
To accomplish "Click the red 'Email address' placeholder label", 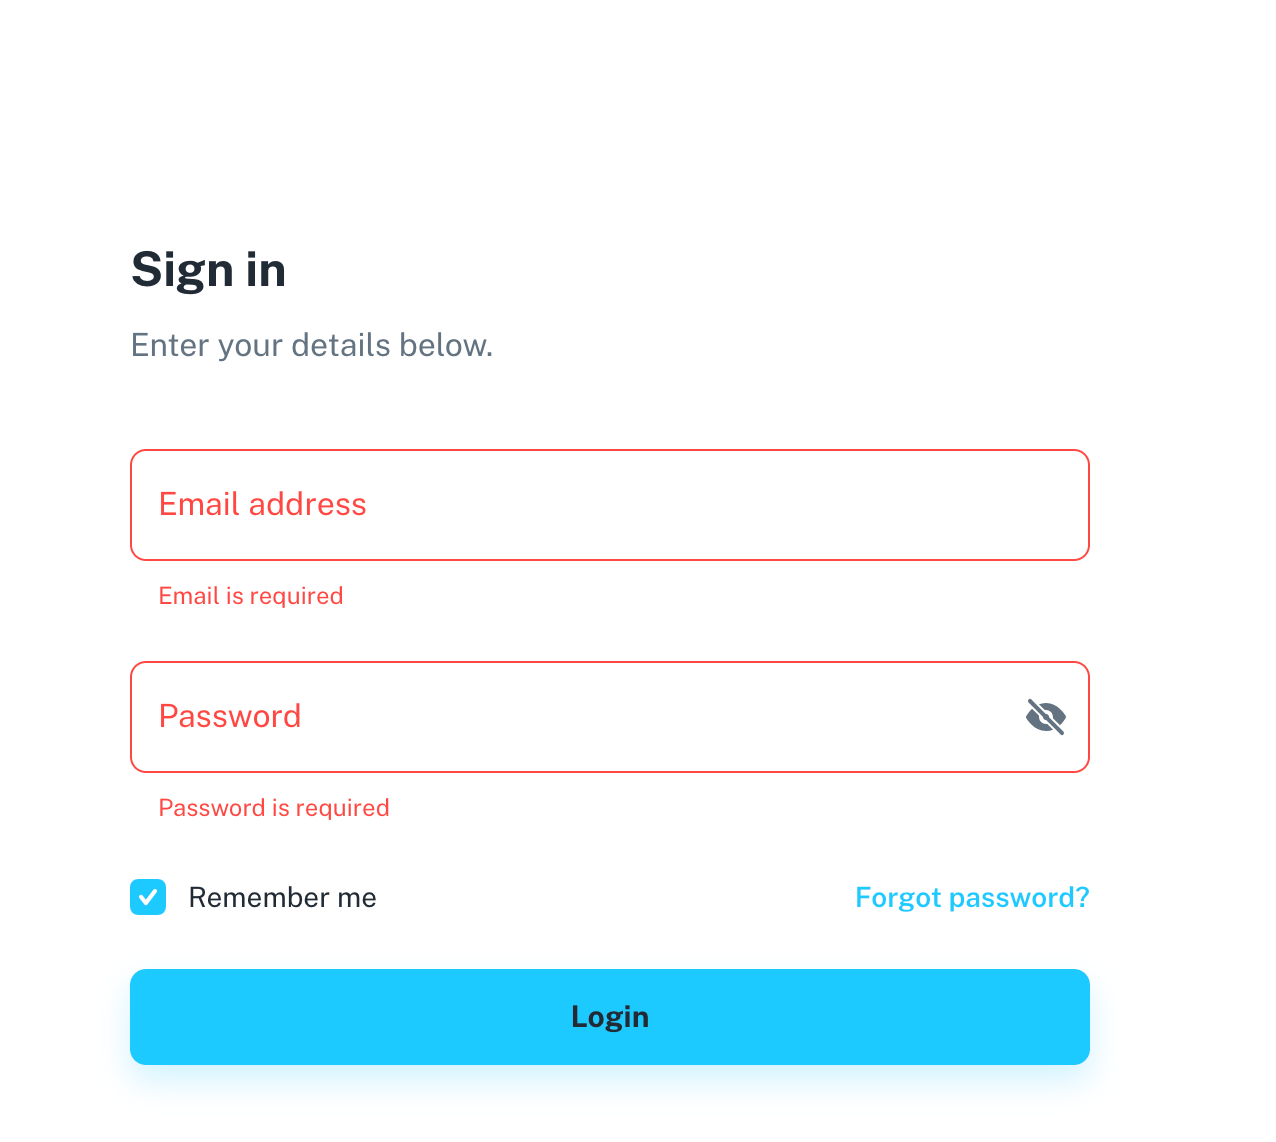I will click(x=263, y=504).
